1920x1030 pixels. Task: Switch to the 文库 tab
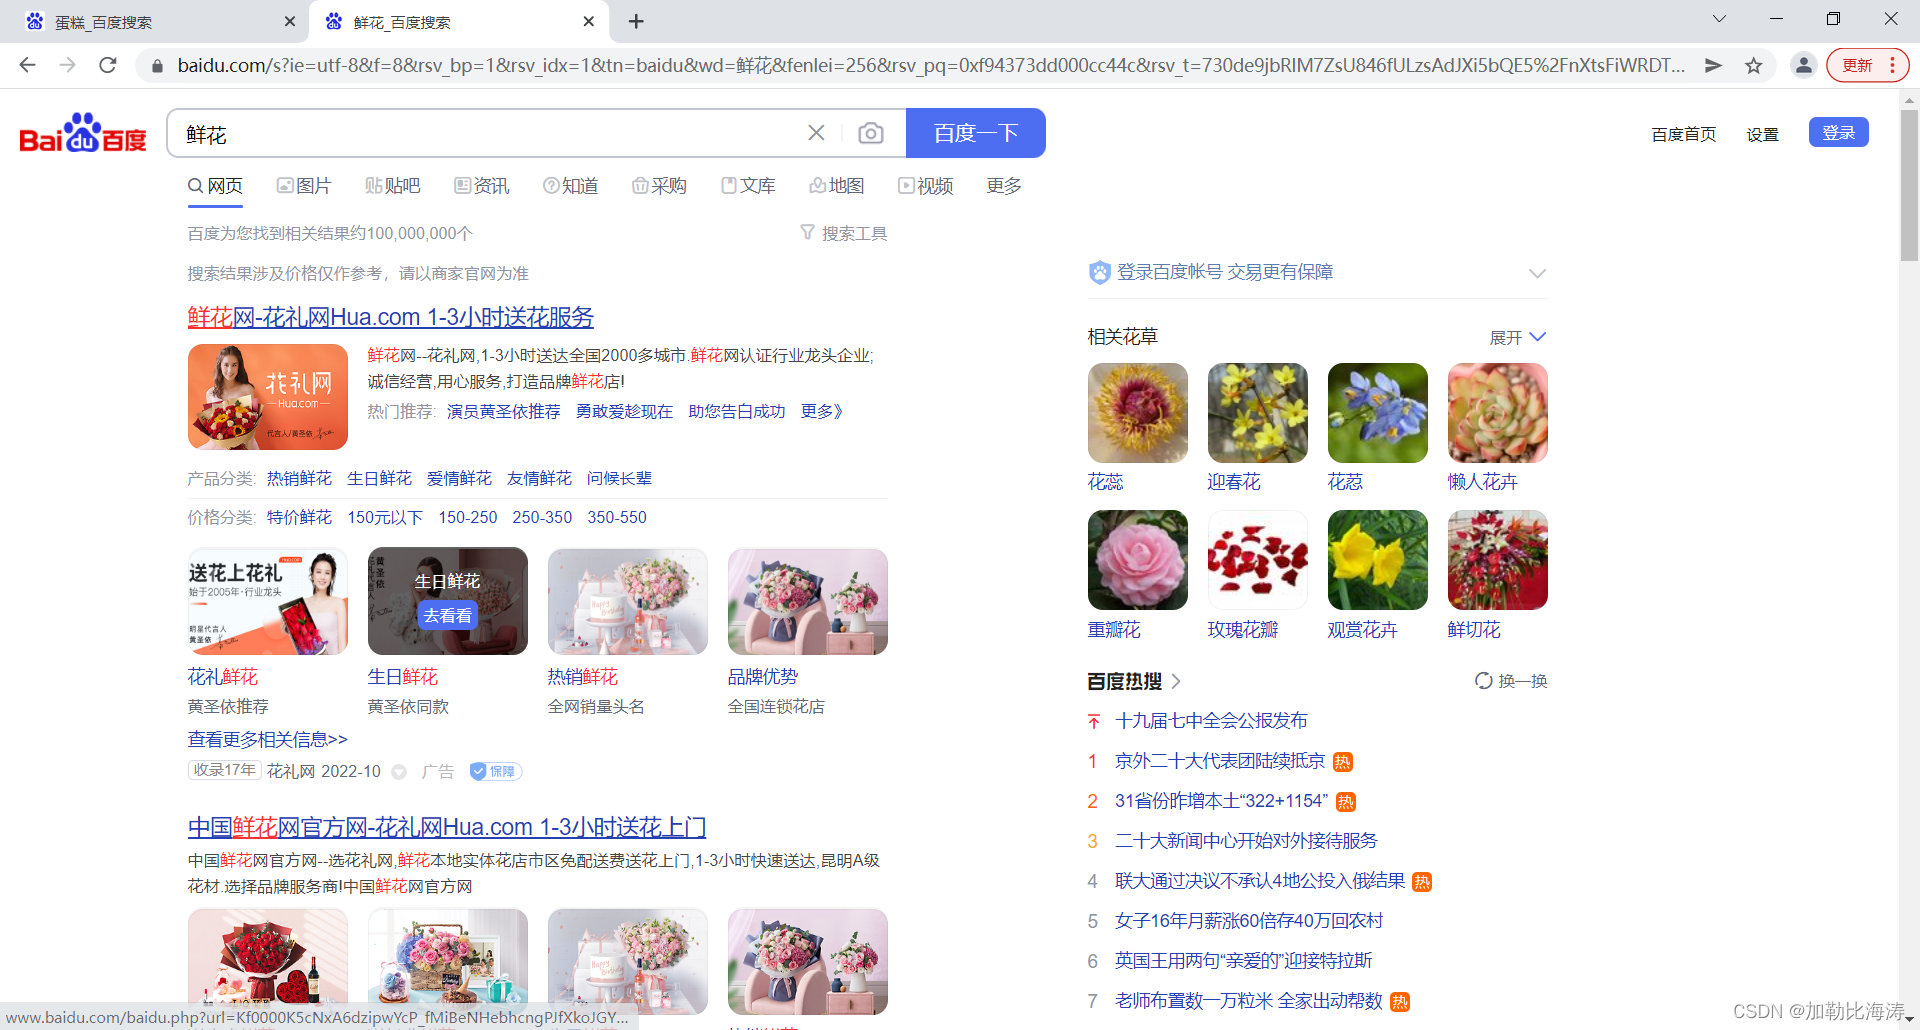click(x=748, y=186)
